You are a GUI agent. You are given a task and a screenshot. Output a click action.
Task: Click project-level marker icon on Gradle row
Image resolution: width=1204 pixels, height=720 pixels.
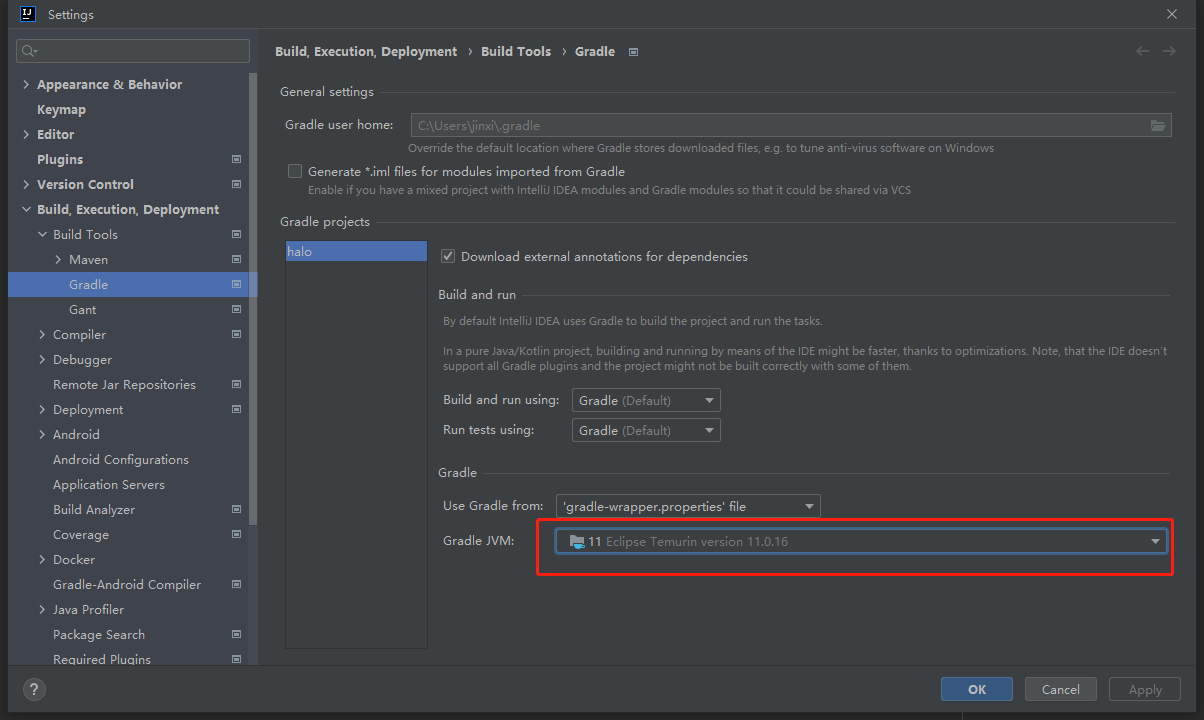tap(236, 284)
